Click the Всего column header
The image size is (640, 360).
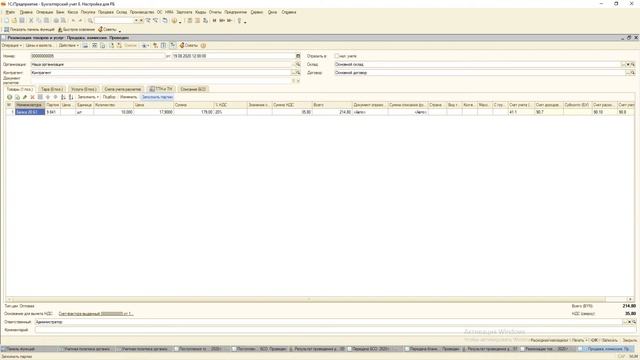click(x=332, y=105)
